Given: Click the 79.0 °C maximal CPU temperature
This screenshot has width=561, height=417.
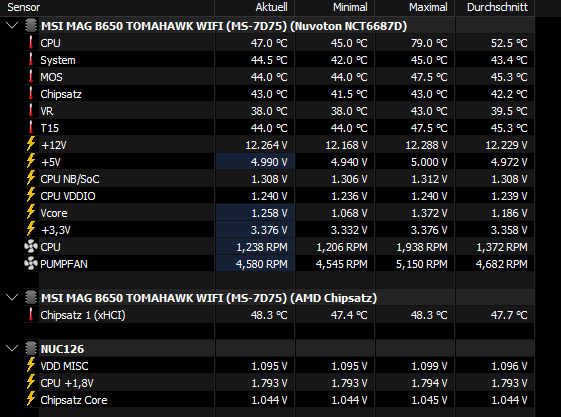Looking at the screenshot, I should point(429,43).
